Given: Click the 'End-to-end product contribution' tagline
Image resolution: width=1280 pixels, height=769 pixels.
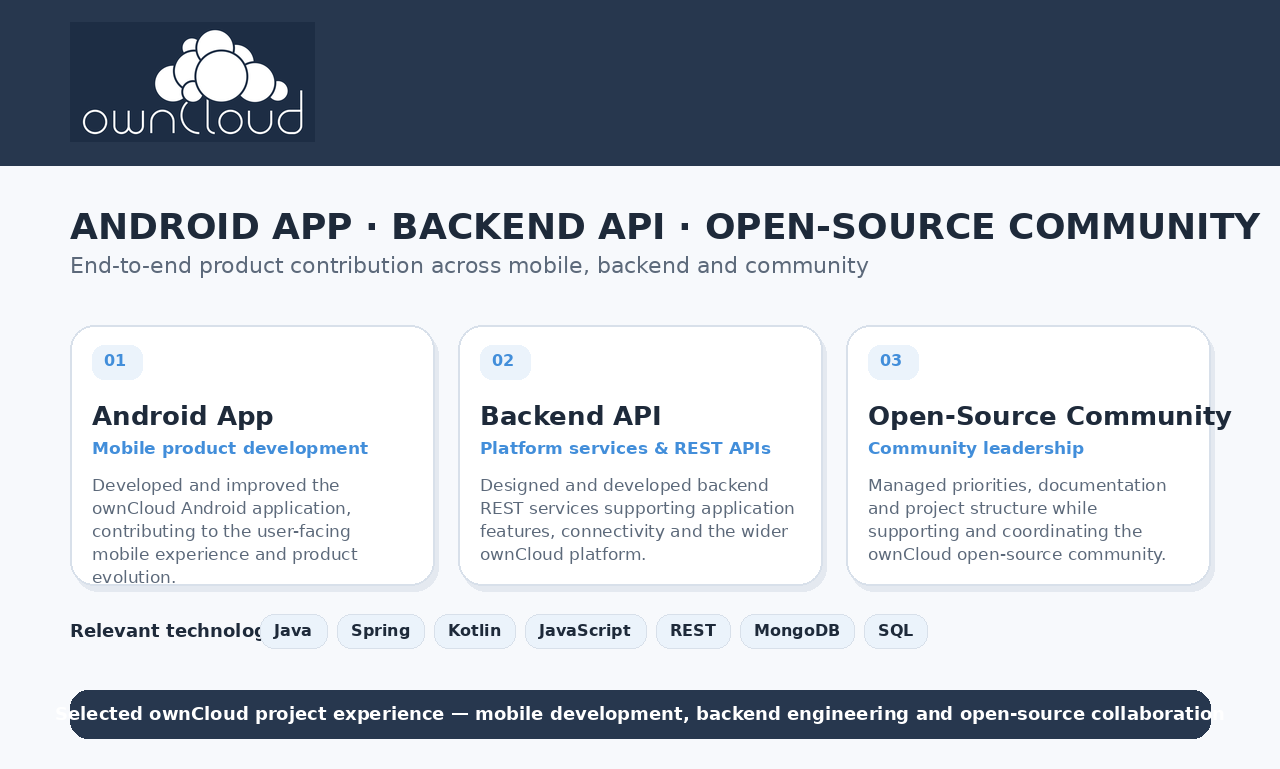Looking at the screenshot, I should pos(469,266).
